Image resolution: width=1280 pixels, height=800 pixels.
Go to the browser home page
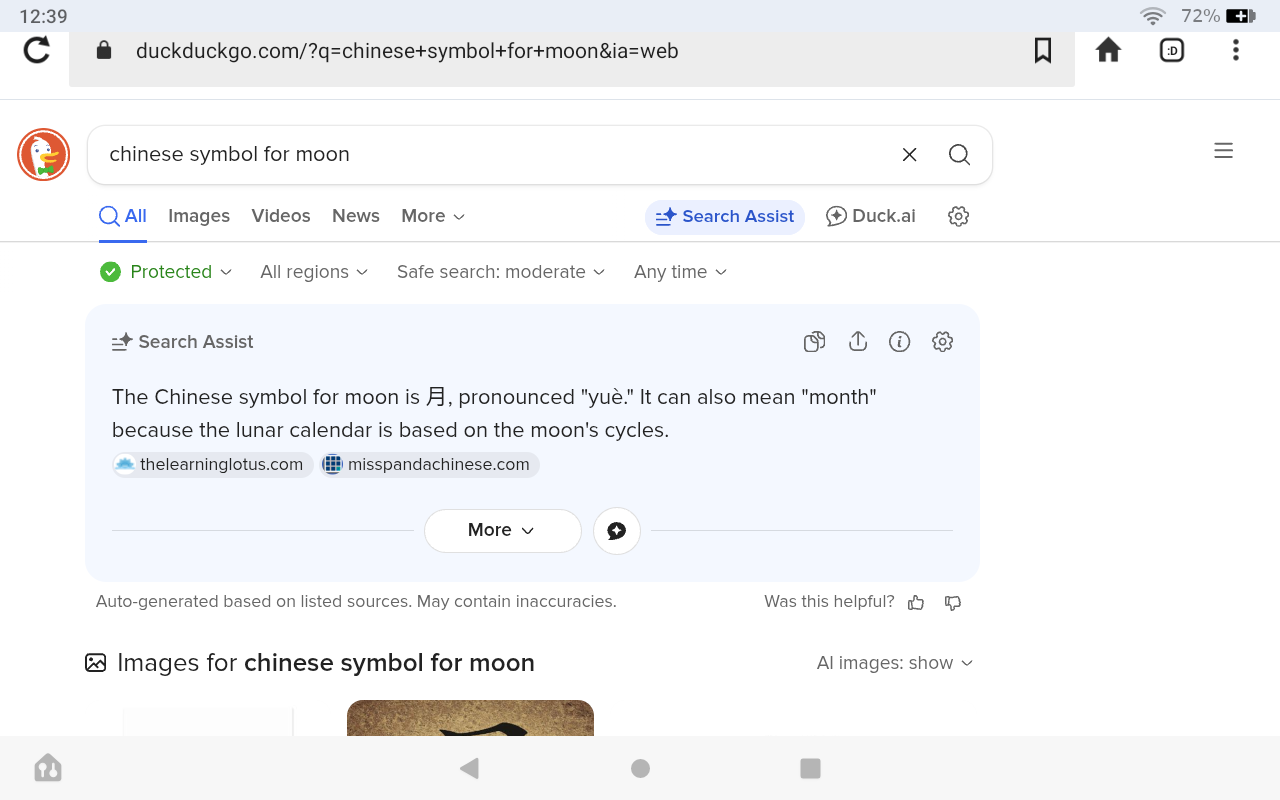[x=1108, y=50]
